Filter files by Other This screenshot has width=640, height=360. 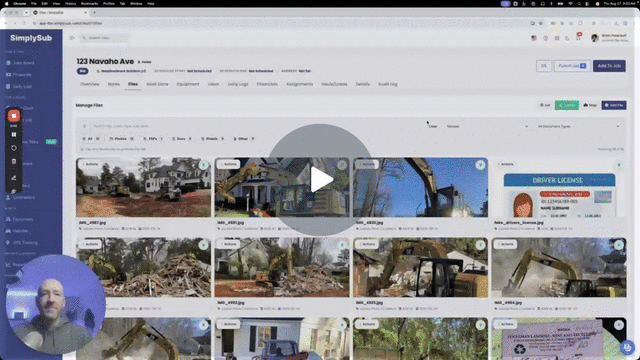(x=244, y=139)
